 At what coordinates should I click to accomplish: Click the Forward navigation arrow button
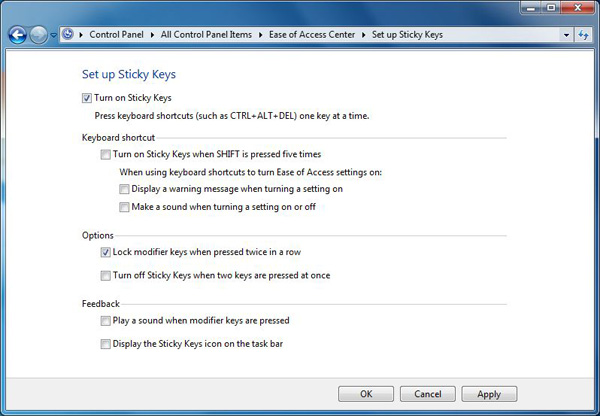tap(38, 35)
